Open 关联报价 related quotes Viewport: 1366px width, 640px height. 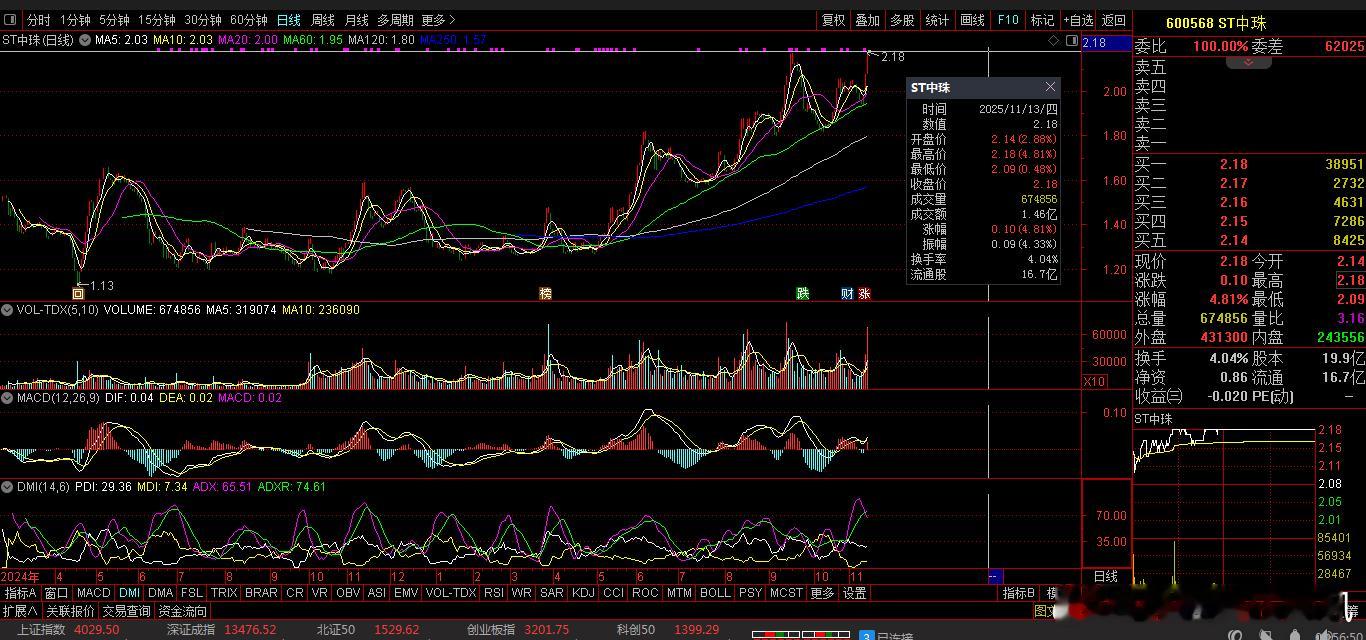pyautogui.click(x=71, y=611)
